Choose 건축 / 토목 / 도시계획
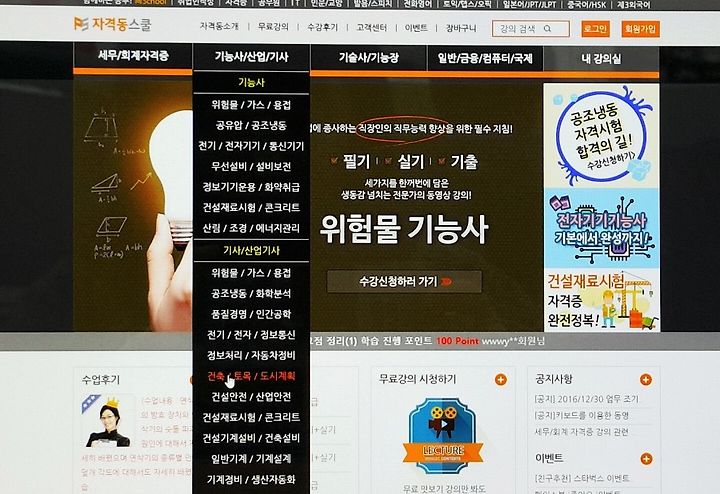The image size is (720, 494). click(x=251, y=376)
